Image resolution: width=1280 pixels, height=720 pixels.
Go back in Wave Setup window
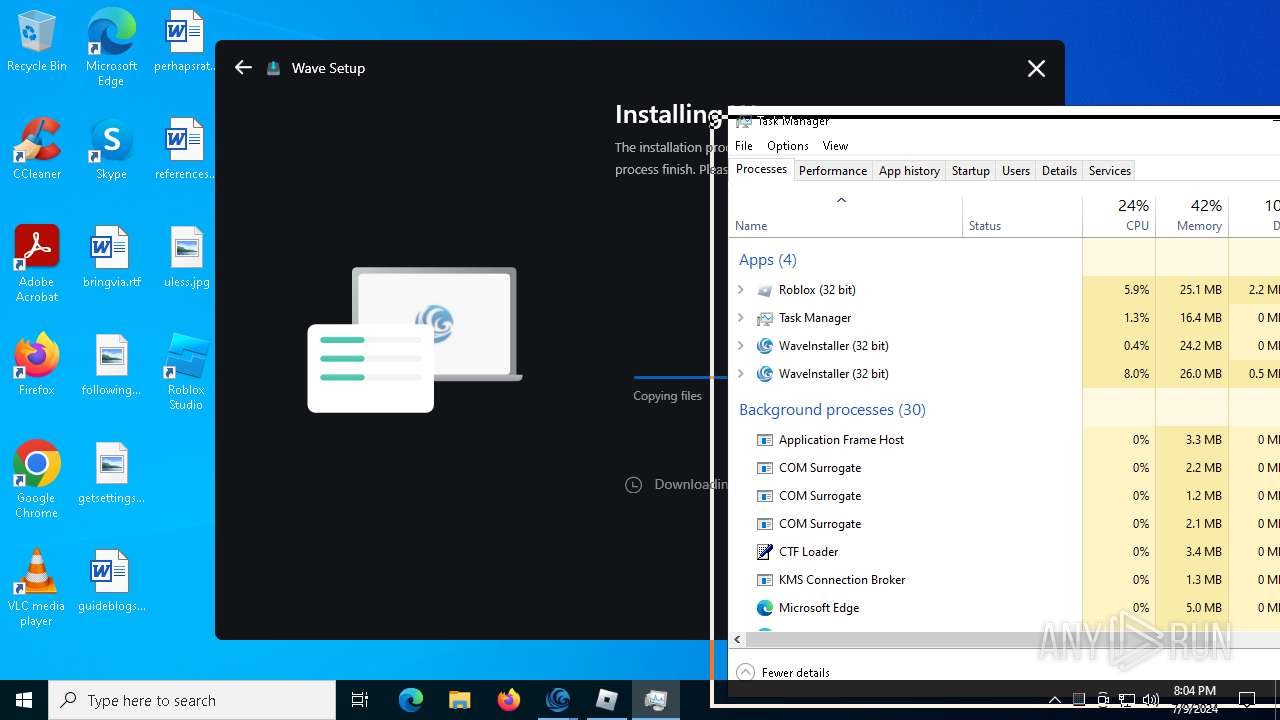[x=243, y=68]
